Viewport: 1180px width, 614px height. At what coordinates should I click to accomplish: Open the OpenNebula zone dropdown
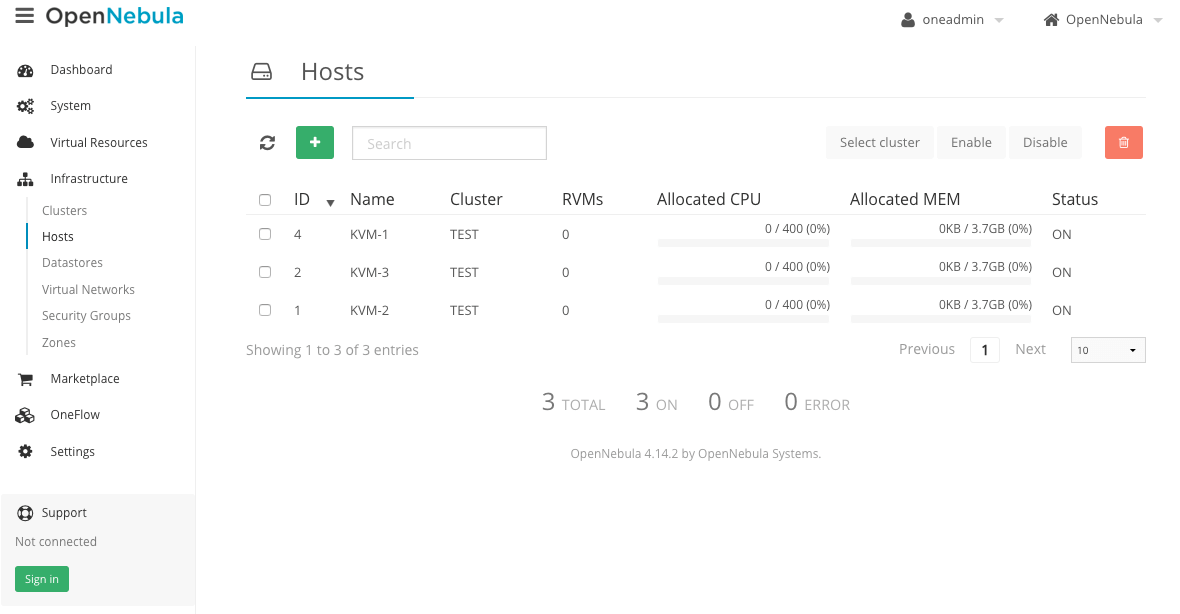click(1102, 20)
